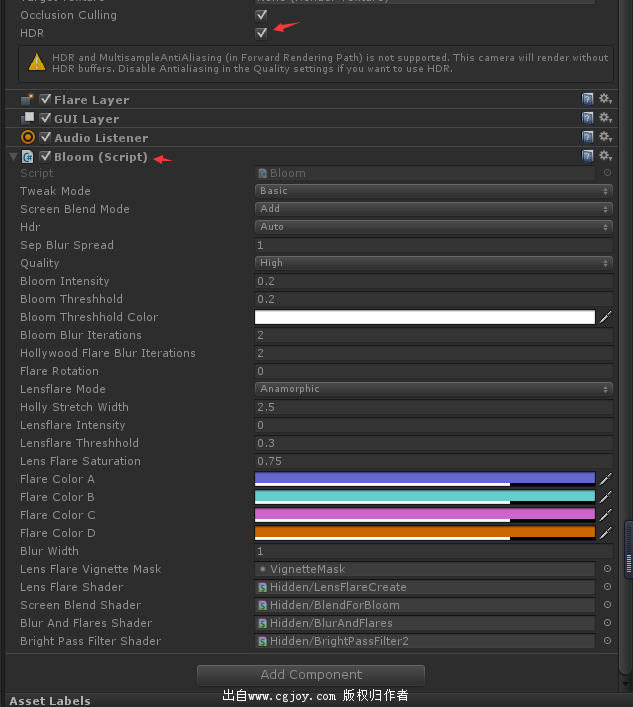The width and height of the screenshot is (633, 707).
Task: Open Flare Color B swatch
Action: (425, 497)
